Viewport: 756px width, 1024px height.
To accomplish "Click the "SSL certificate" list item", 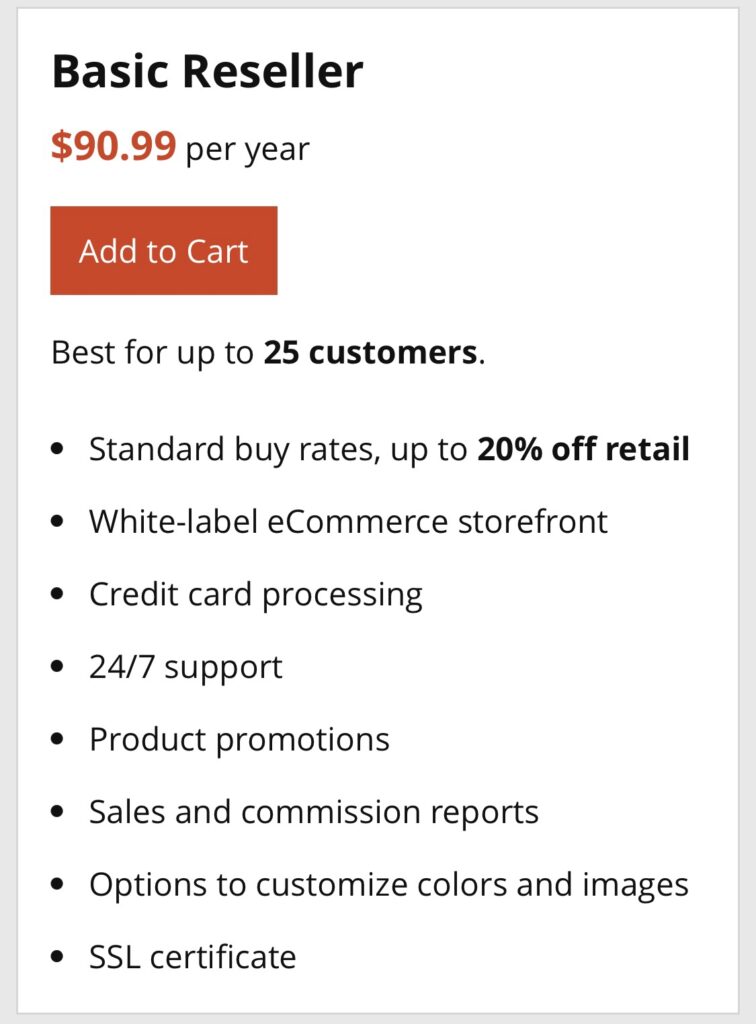I will tap(192, 957).
